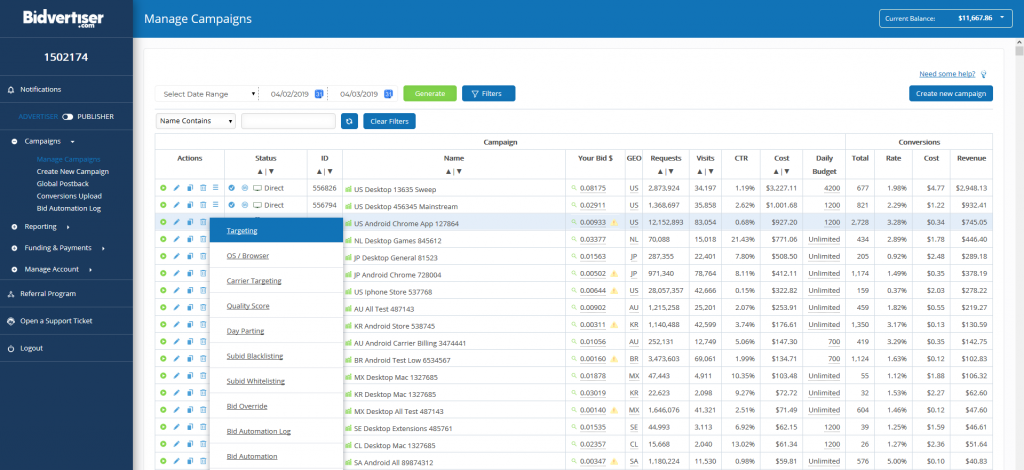Select Targeting in the campaign popup menu
The image size is (1024, 470).
pos(276,231)
